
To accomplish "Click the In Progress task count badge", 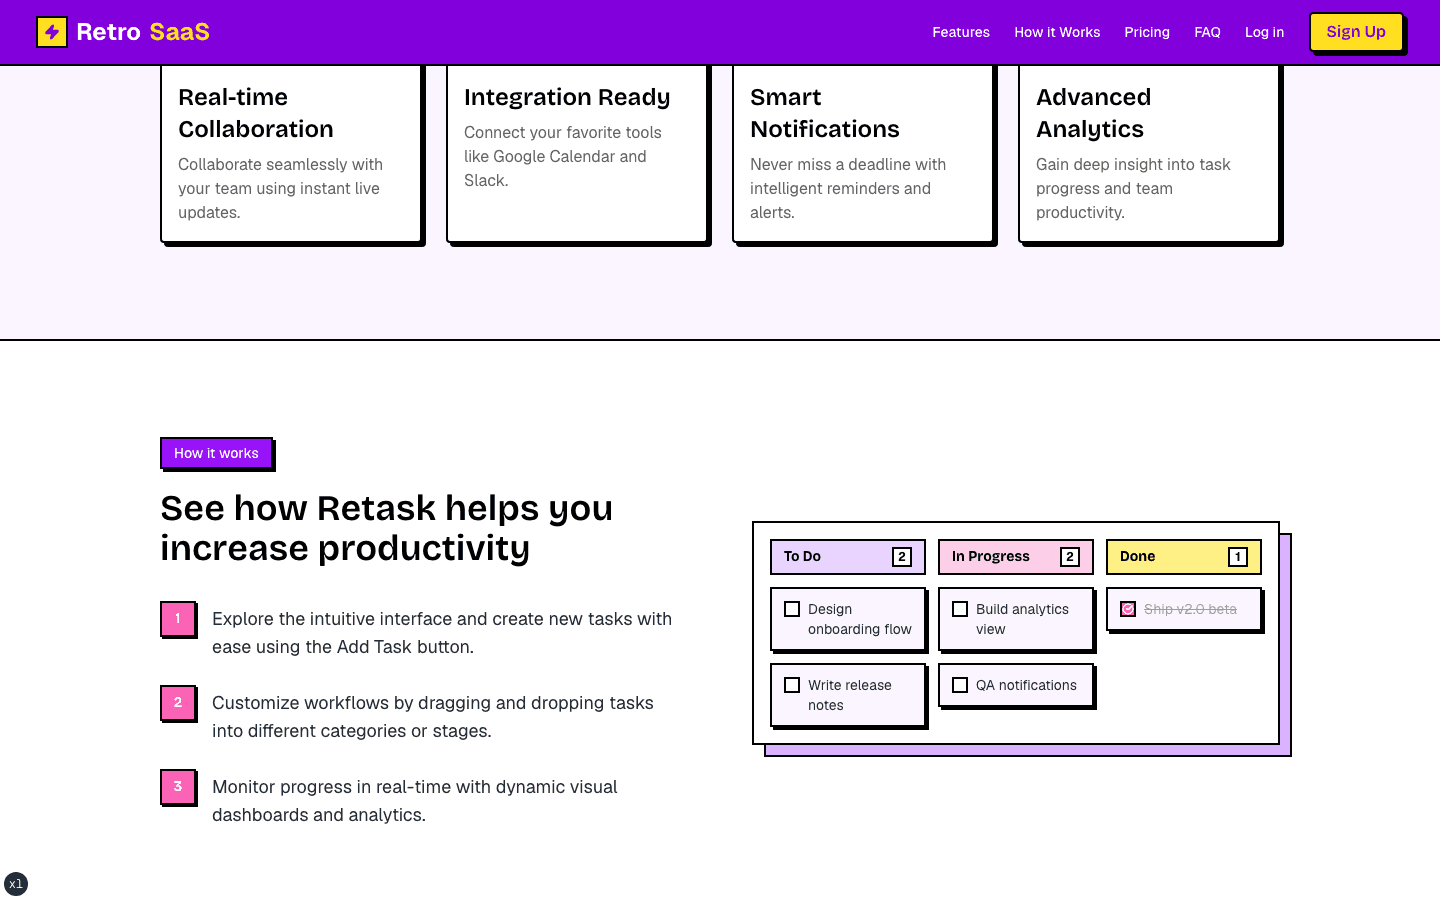I will pos(1070,557).
